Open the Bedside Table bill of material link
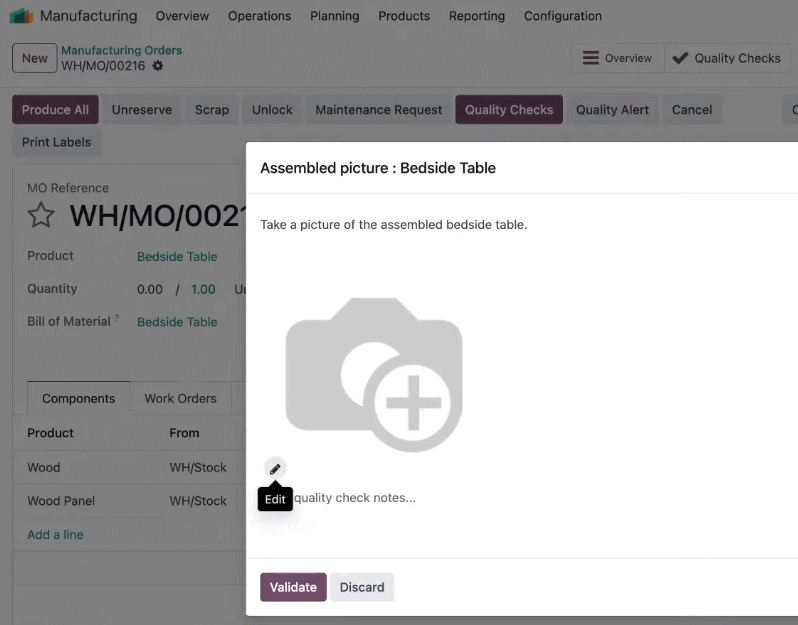Viewport: 798px width, 625px height. point(177,322)
